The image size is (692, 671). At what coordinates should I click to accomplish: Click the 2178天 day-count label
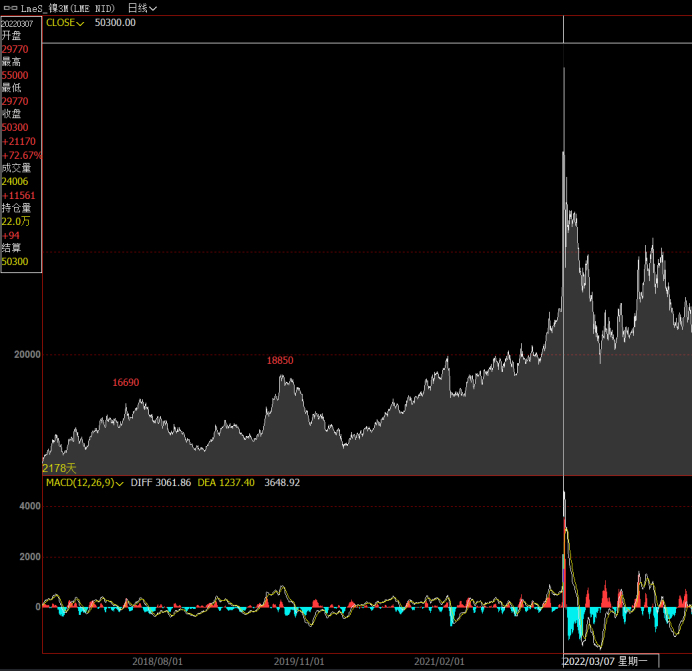click(59, 468)
